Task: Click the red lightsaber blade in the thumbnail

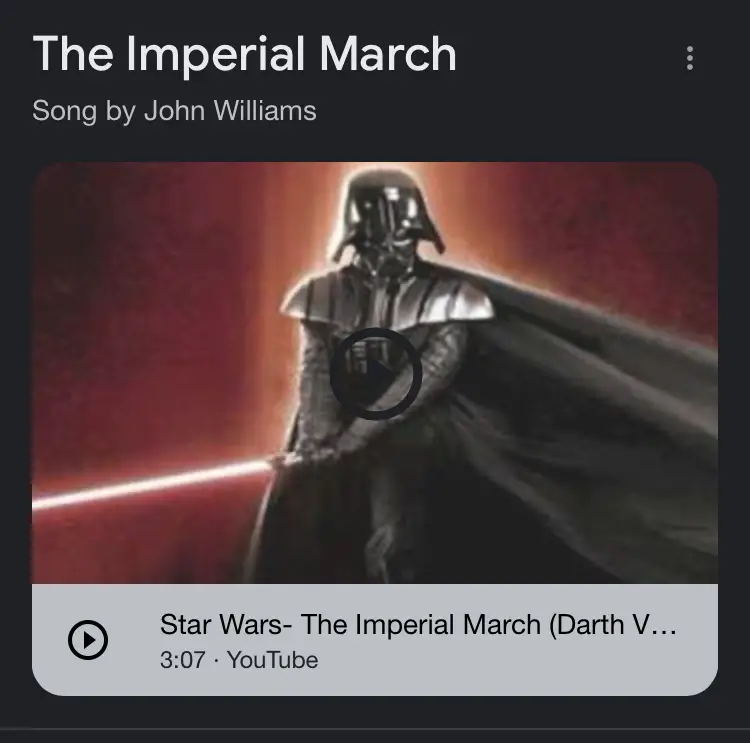Action: tap(153, 483)
